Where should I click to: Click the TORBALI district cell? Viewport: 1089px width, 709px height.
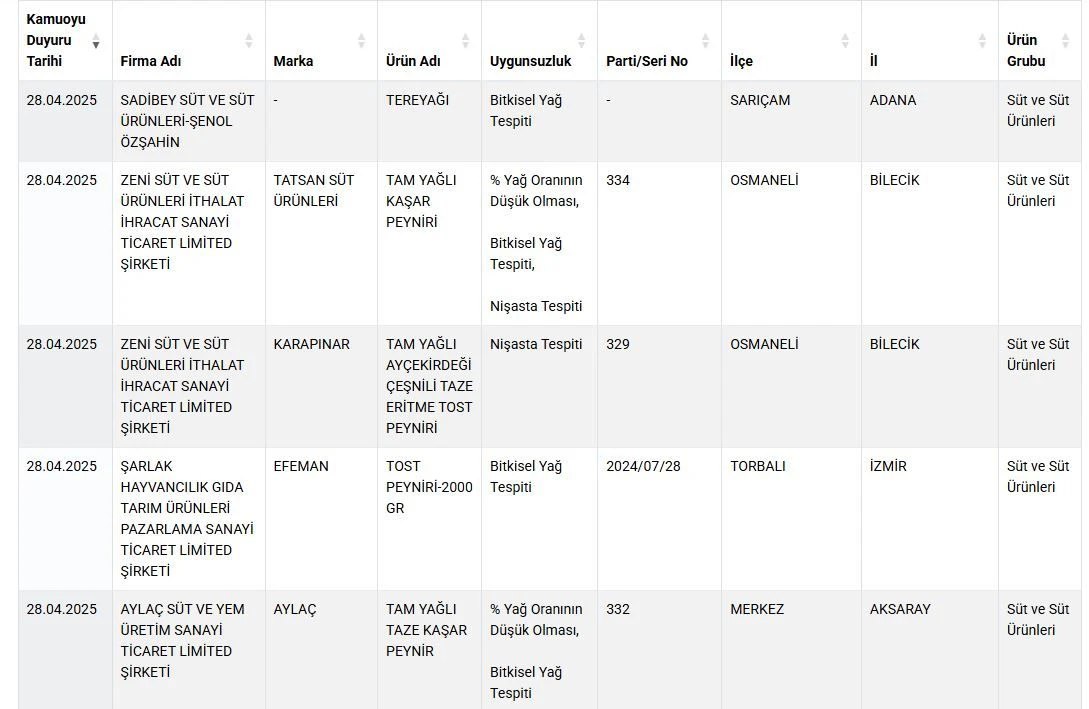coord(758,466)
